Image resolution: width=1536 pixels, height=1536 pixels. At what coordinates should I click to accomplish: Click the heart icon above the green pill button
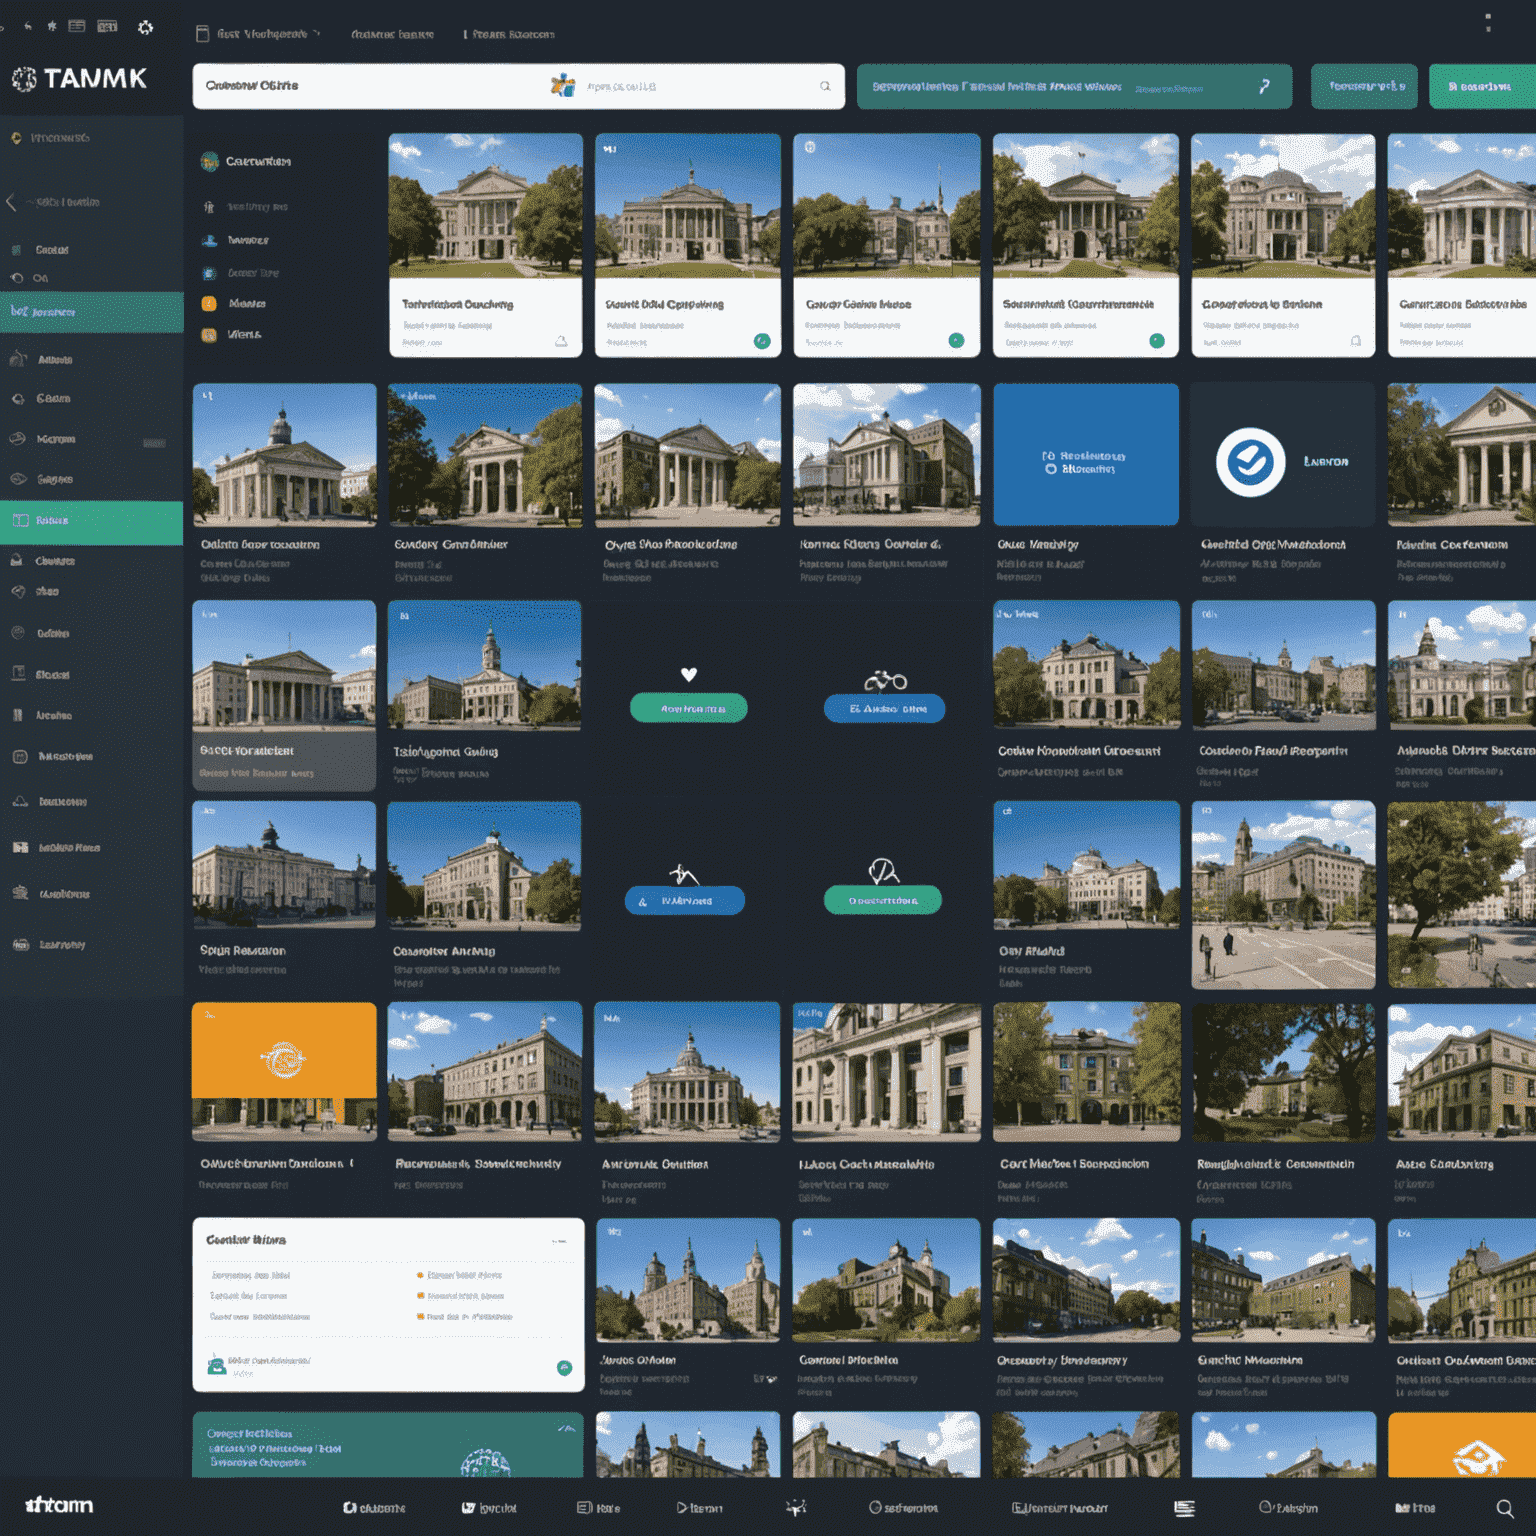click(689, 675)
